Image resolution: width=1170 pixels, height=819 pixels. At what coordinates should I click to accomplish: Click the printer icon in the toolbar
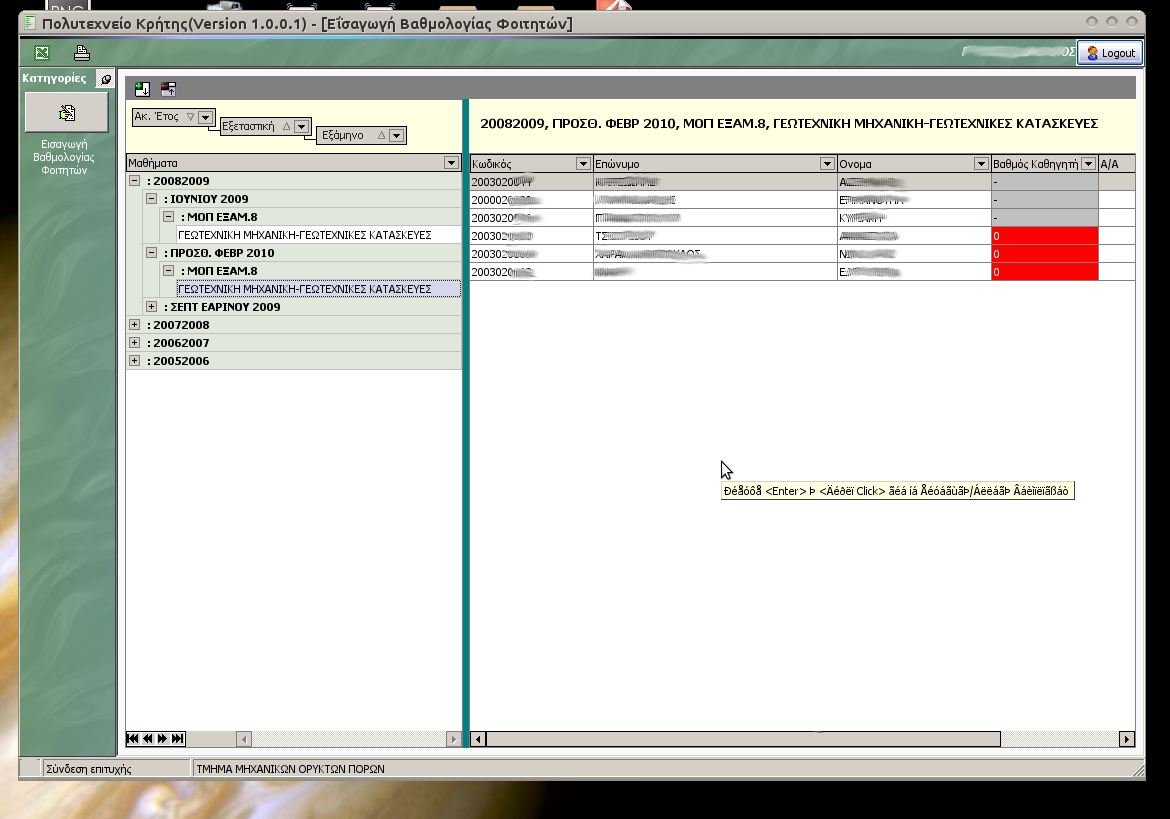point(82,53)
